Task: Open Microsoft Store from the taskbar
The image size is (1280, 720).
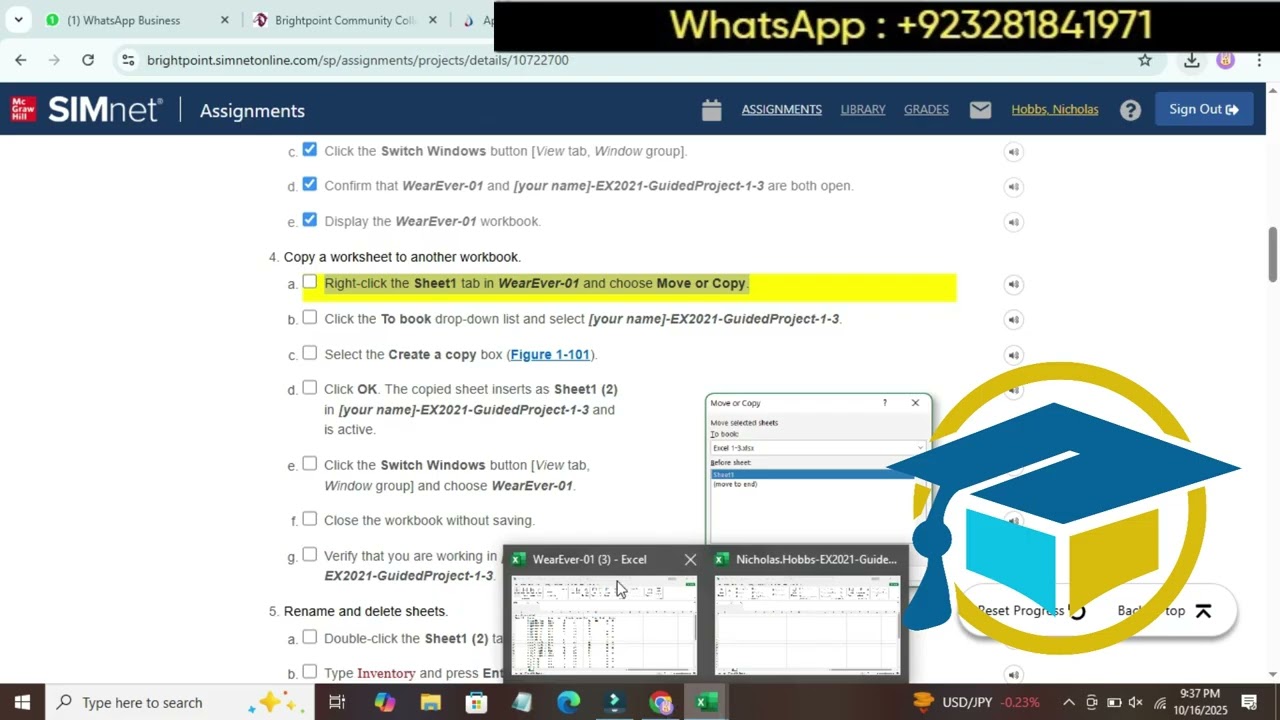Action: [x=476, y=702]
